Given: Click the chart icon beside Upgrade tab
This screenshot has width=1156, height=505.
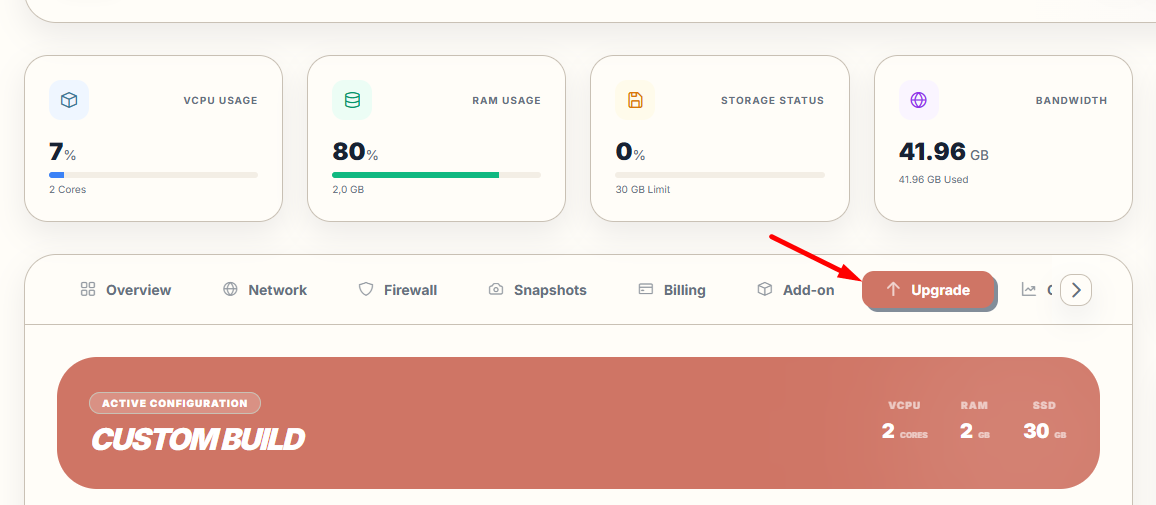Looking at the screenshot, I should tap(1028, 289).
